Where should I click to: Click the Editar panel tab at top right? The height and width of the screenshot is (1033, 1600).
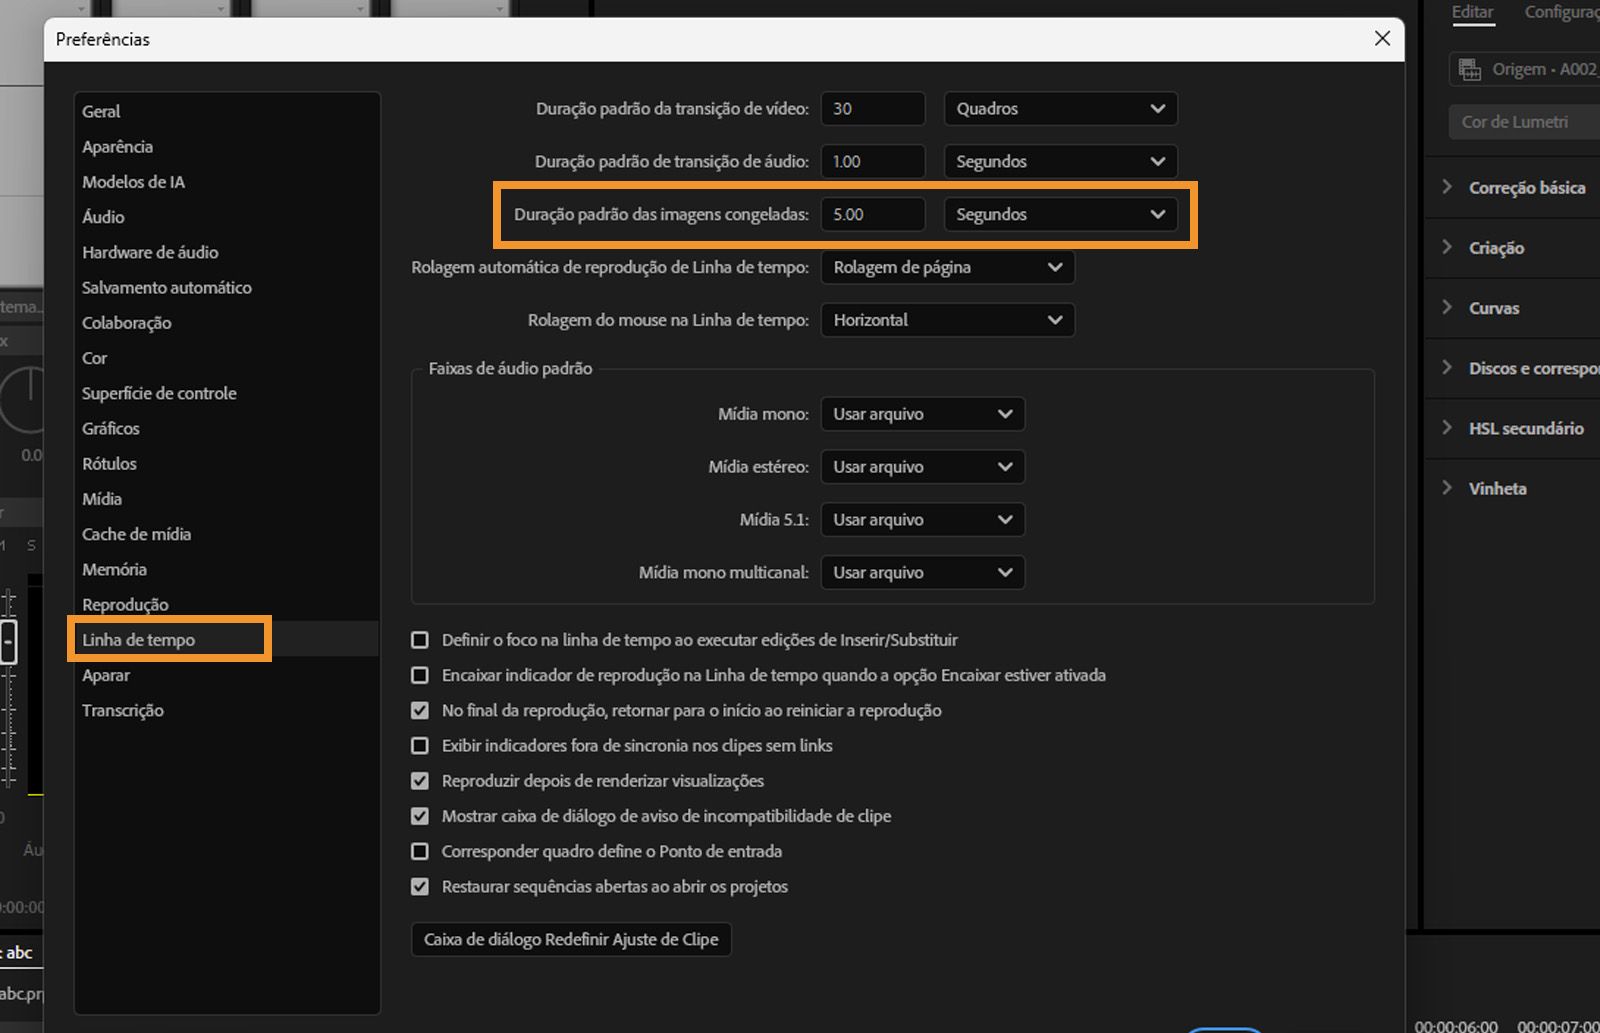tap(1473, 12)
